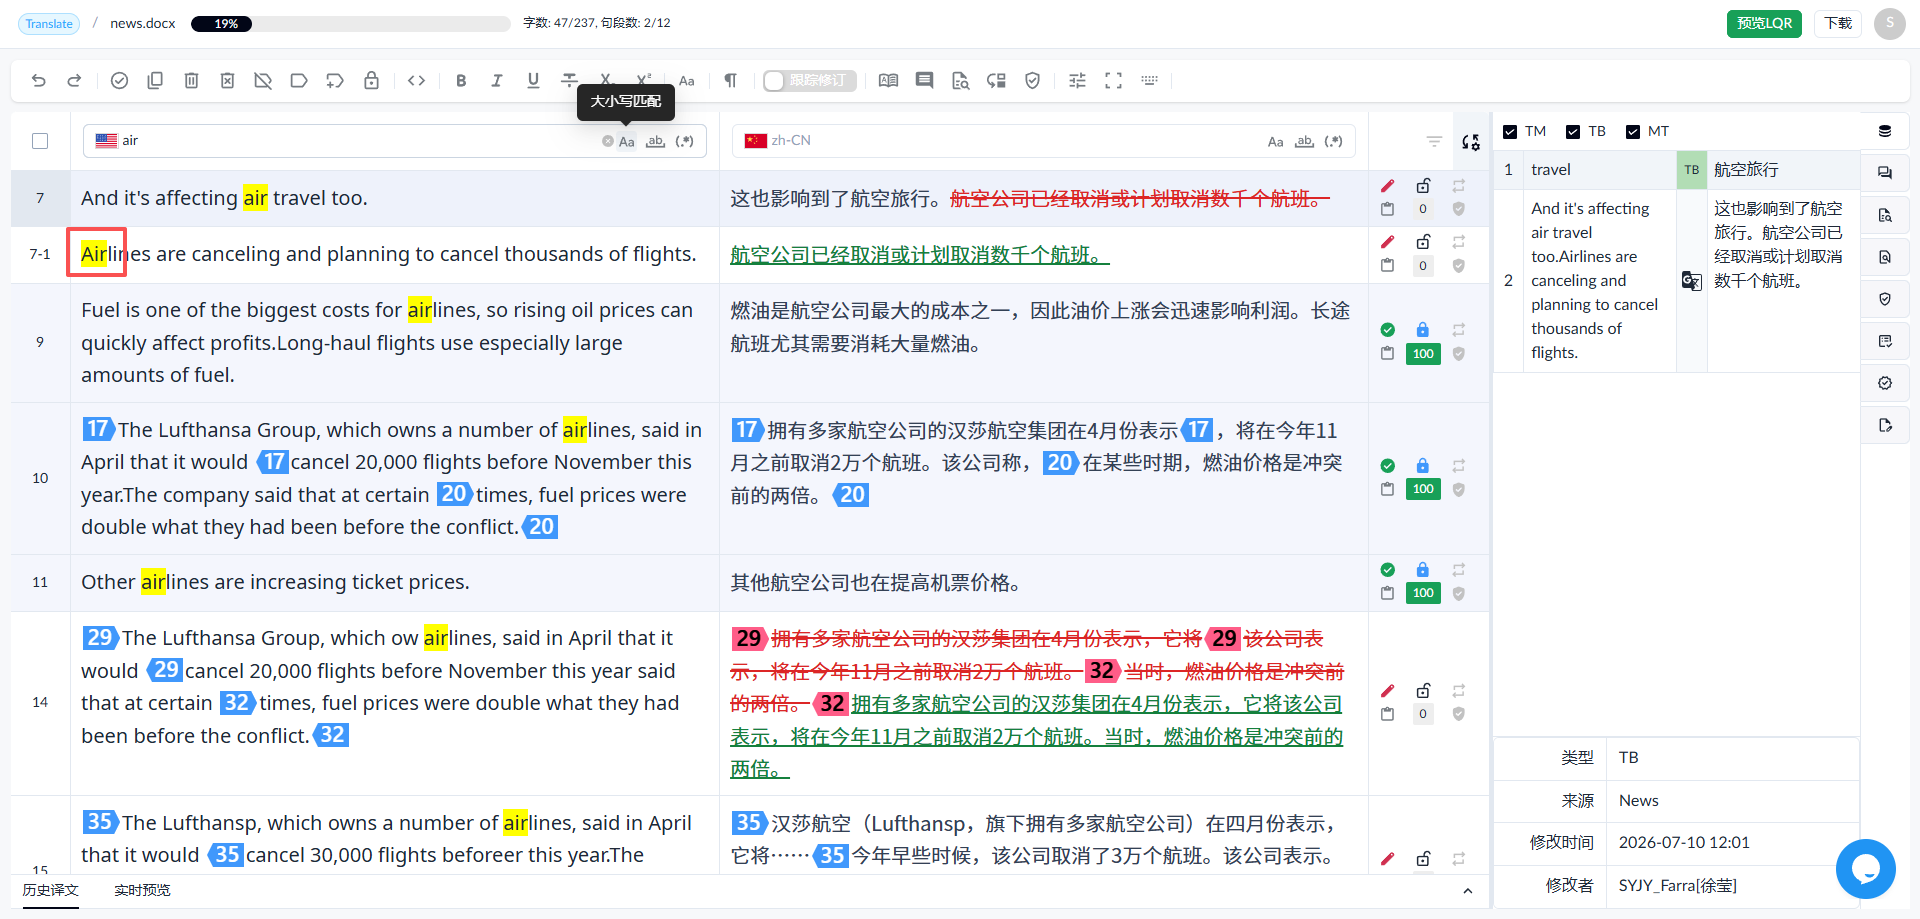Copy source to target via toolbar icon
The image size is (1920, 919).
point(155,81)
